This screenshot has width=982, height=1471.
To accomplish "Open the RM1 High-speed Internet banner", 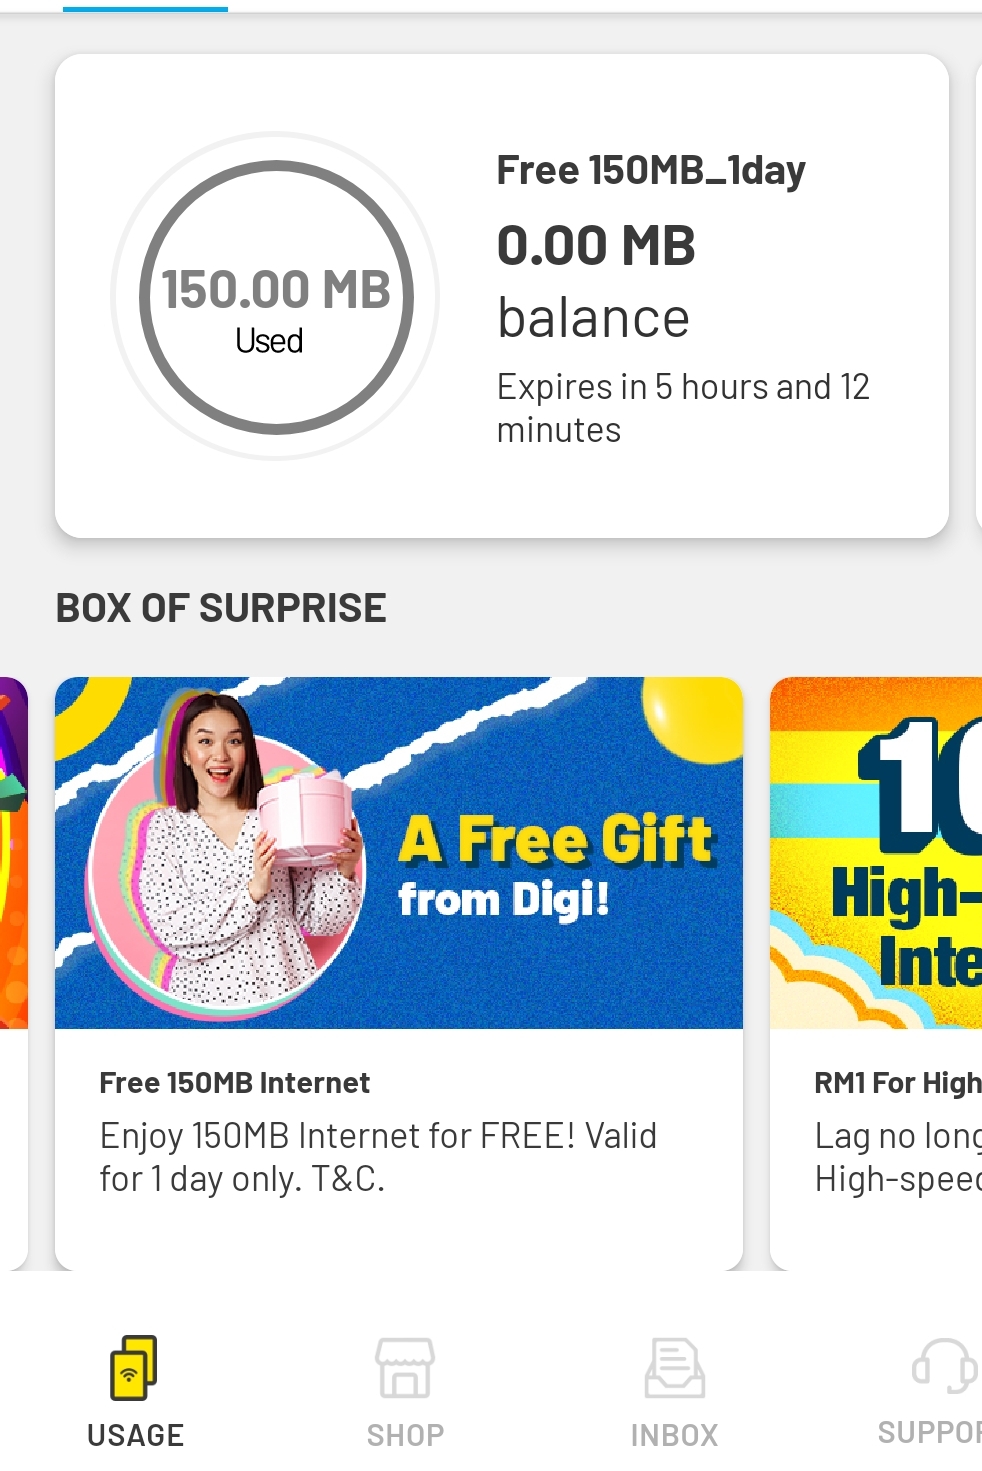I will 876,853.
